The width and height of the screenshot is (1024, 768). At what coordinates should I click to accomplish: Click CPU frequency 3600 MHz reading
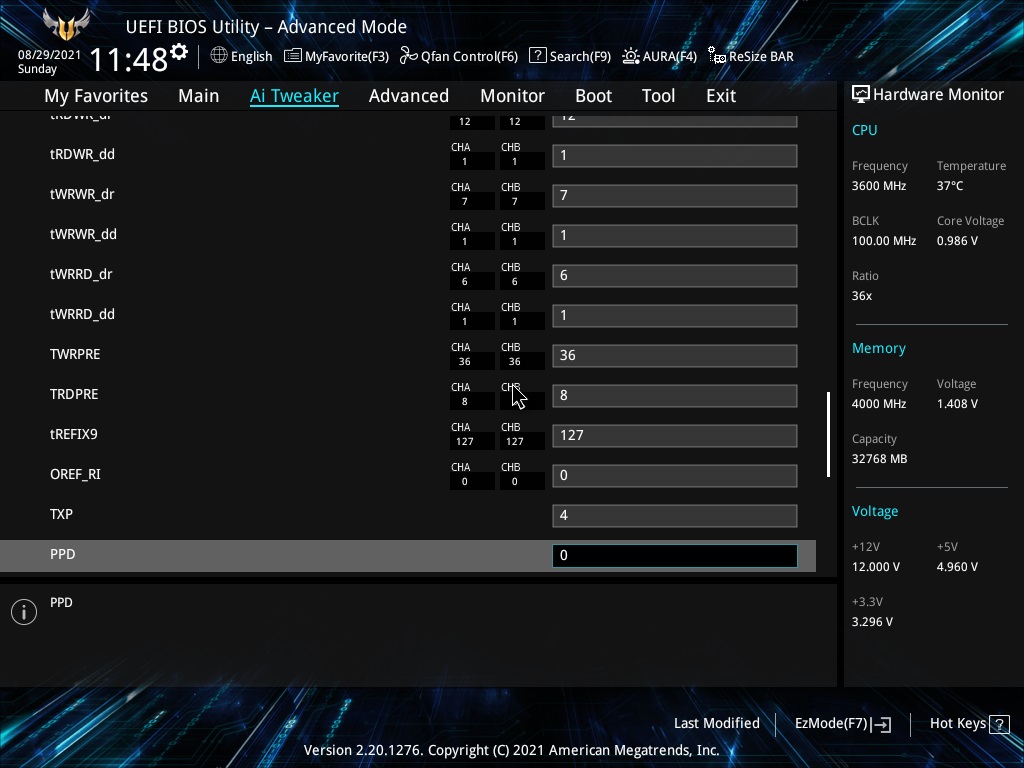tap(879, 186)
